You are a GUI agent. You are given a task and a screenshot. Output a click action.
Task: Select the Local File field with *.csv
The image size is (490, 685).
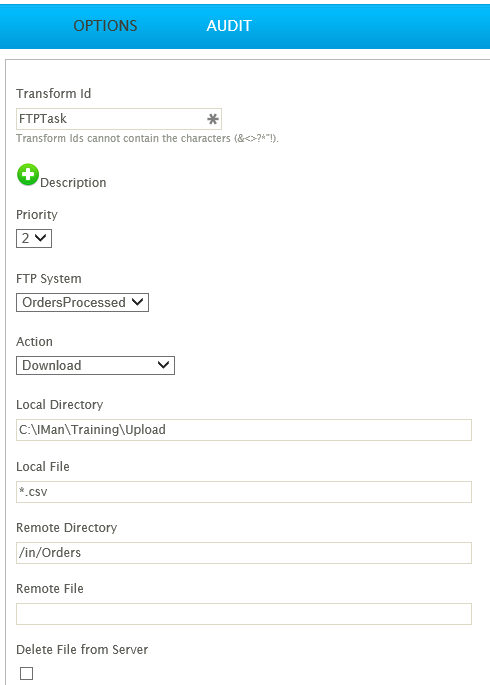click(244, 492)
